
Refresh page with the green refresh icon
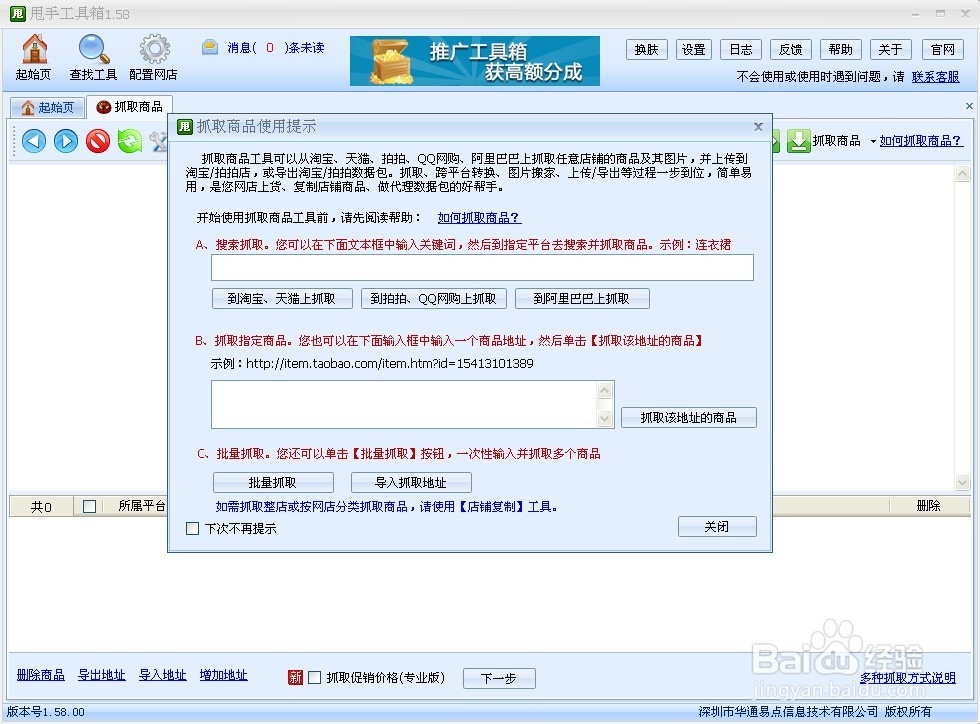pyautogui.click(x=130, y=141)
